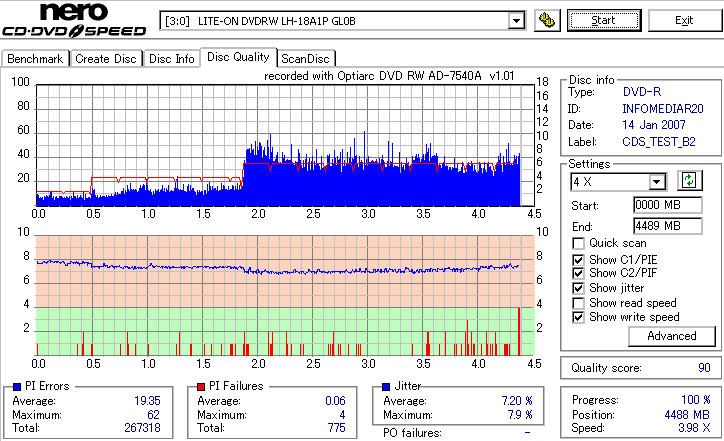This screenshot has height=441, width=724.
Task: Go to the Disc Info tab
Action: coord(172,59)
